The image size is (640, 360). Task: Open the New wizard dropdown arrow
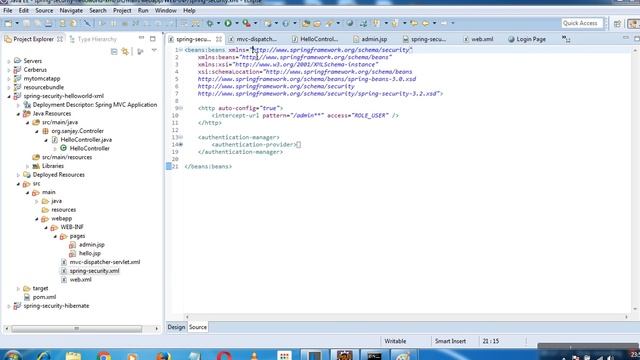pyautogui.click(x=17, y=23)
